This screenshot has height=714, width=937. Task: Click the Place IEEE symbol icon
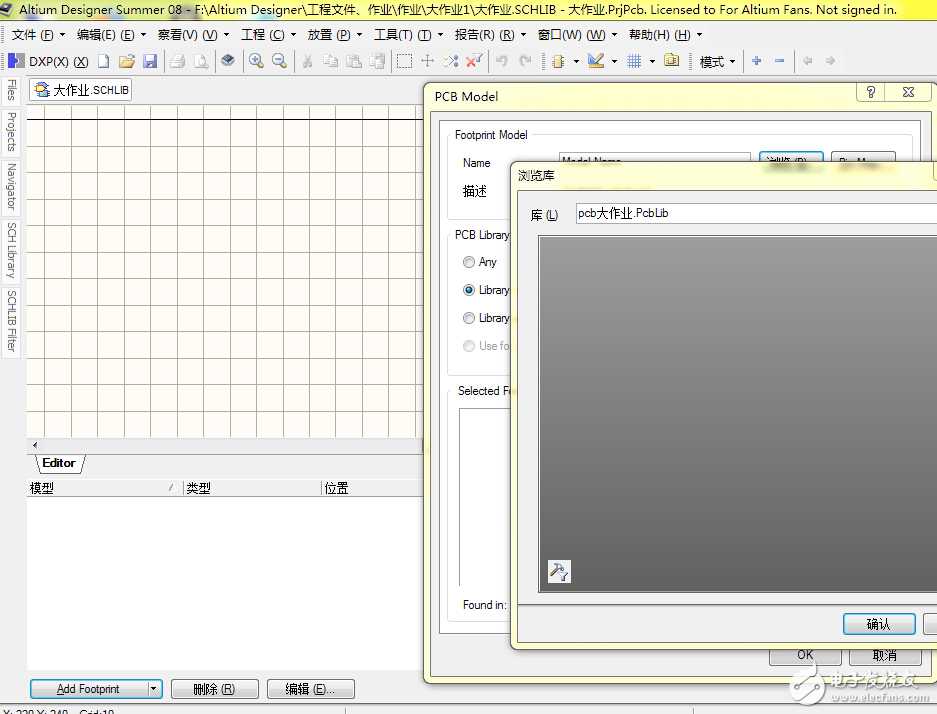click(558, 61)
